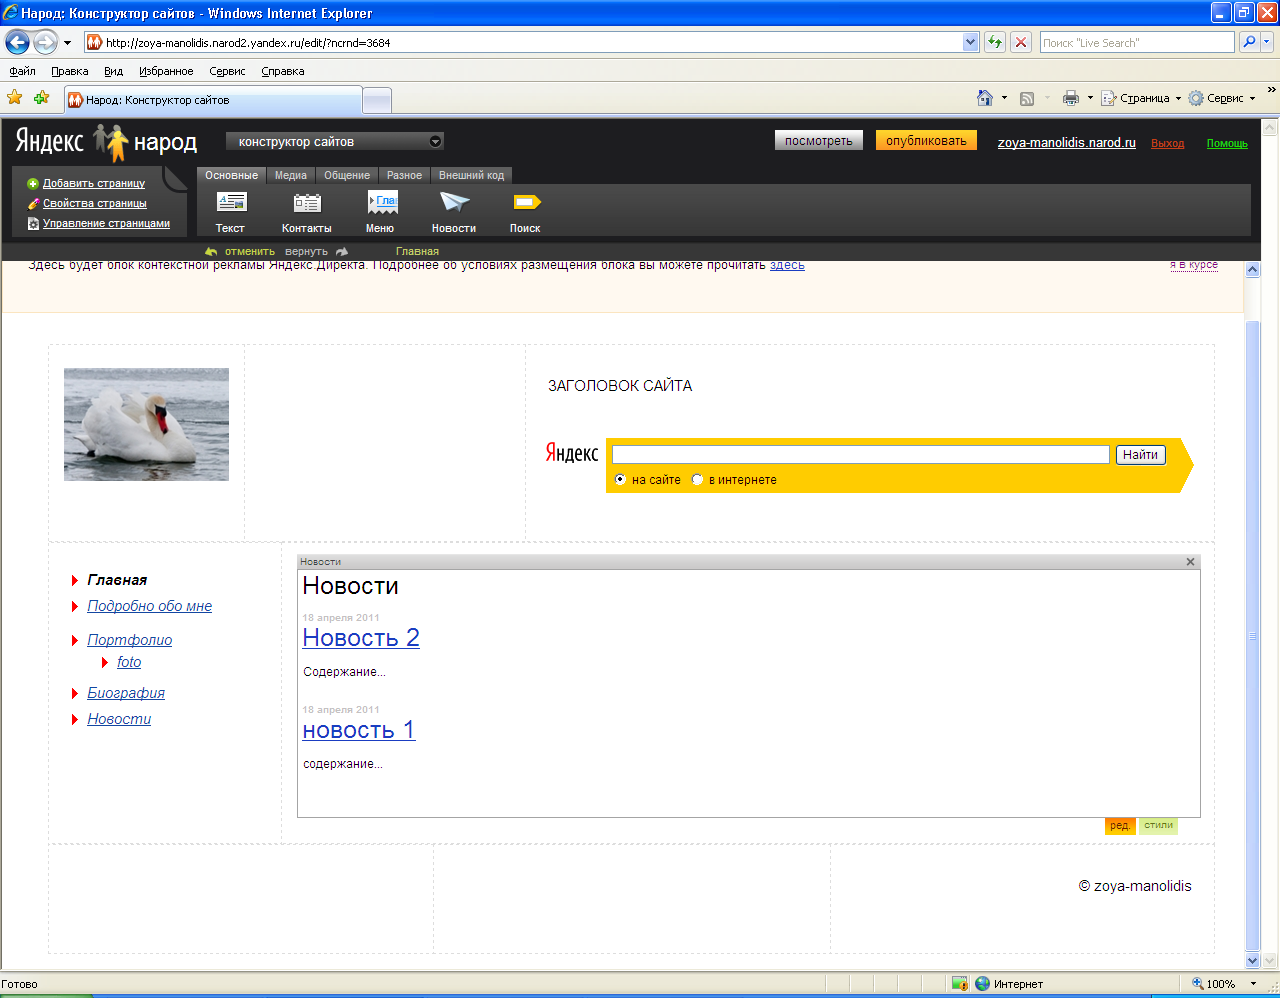The height and width of the screenshot is (998, 1280).
Task: Switch to Медиа tab
Action: (291, 175)
